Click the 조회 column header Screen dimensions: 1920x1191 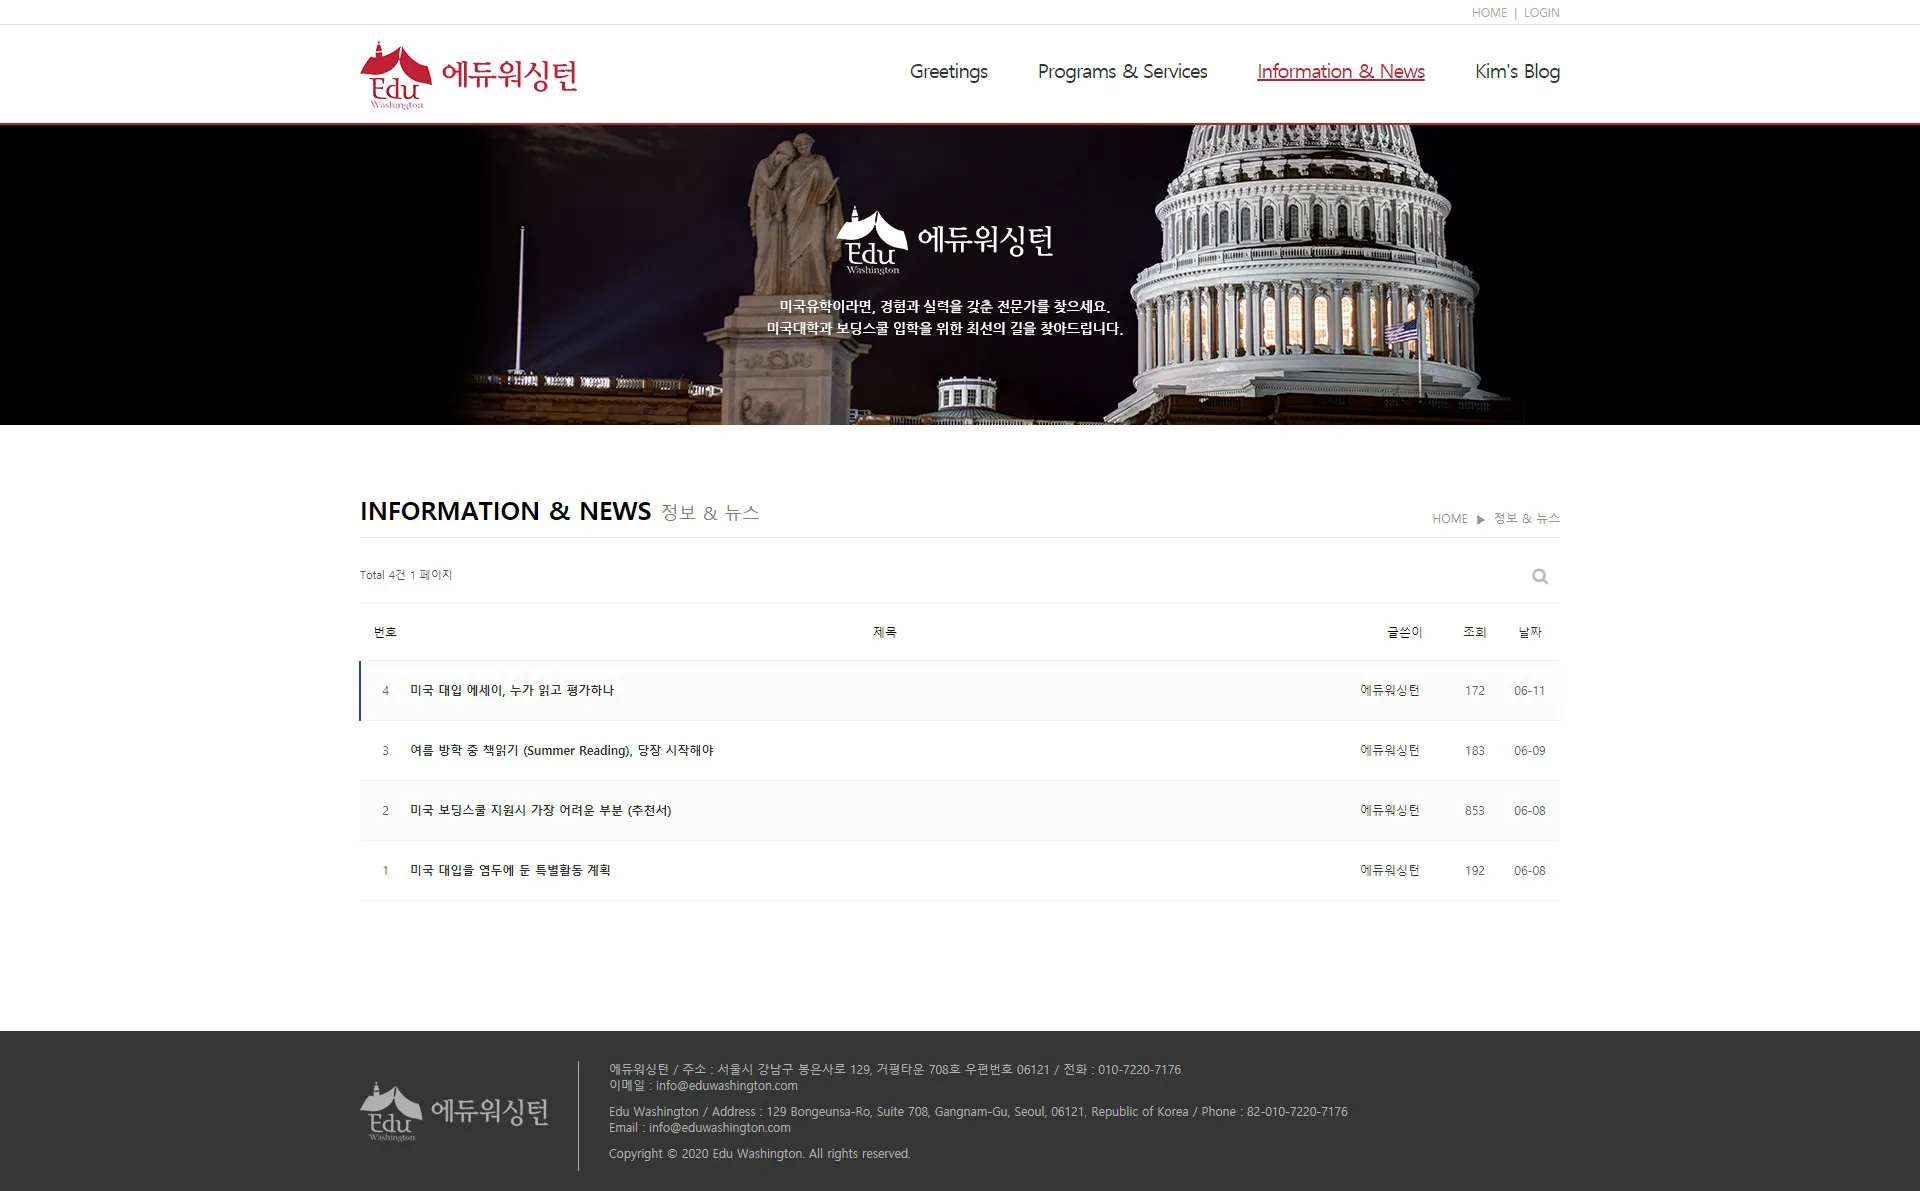coord(1475,632)
